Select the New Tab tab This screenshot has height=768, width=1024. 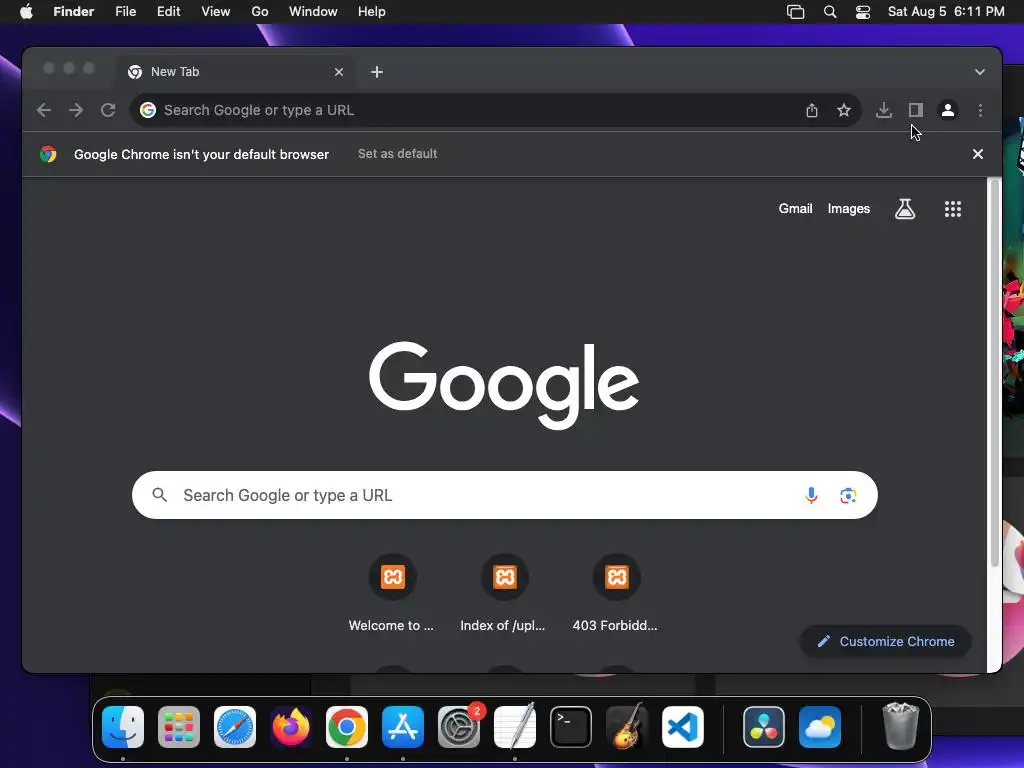pos(236,72)
